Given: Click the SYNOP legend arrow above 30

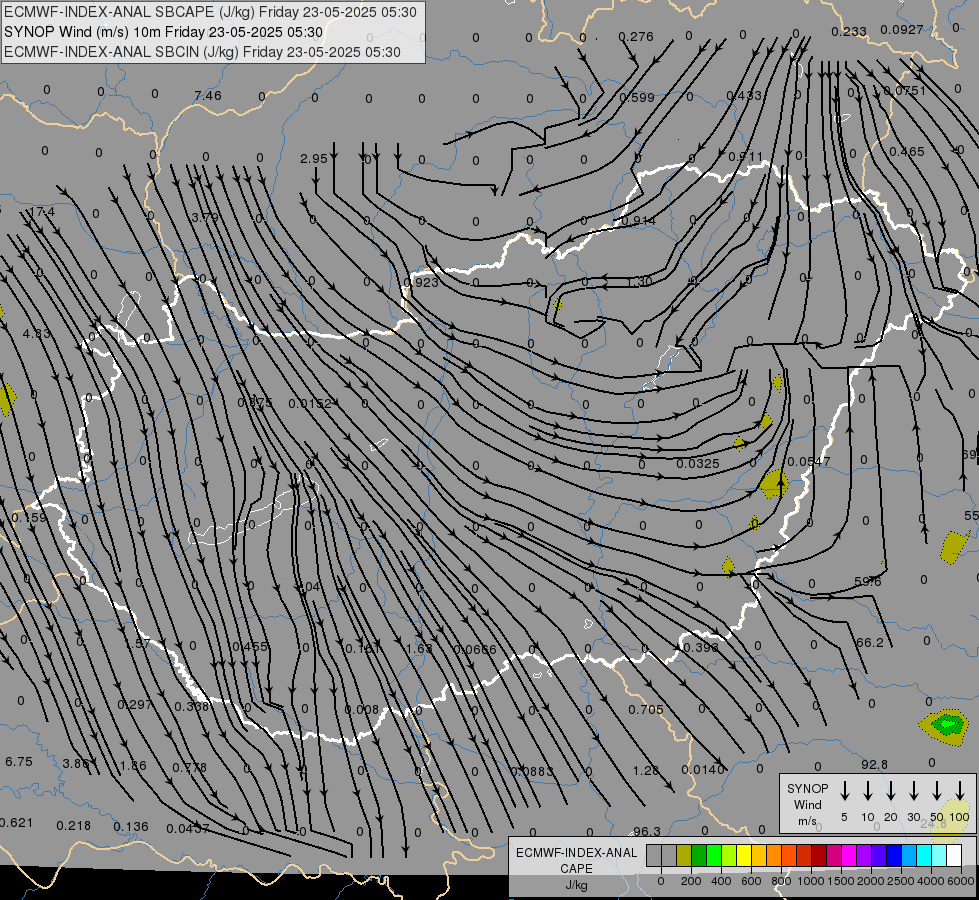Looking at the screenshot, I should point(913,791).
